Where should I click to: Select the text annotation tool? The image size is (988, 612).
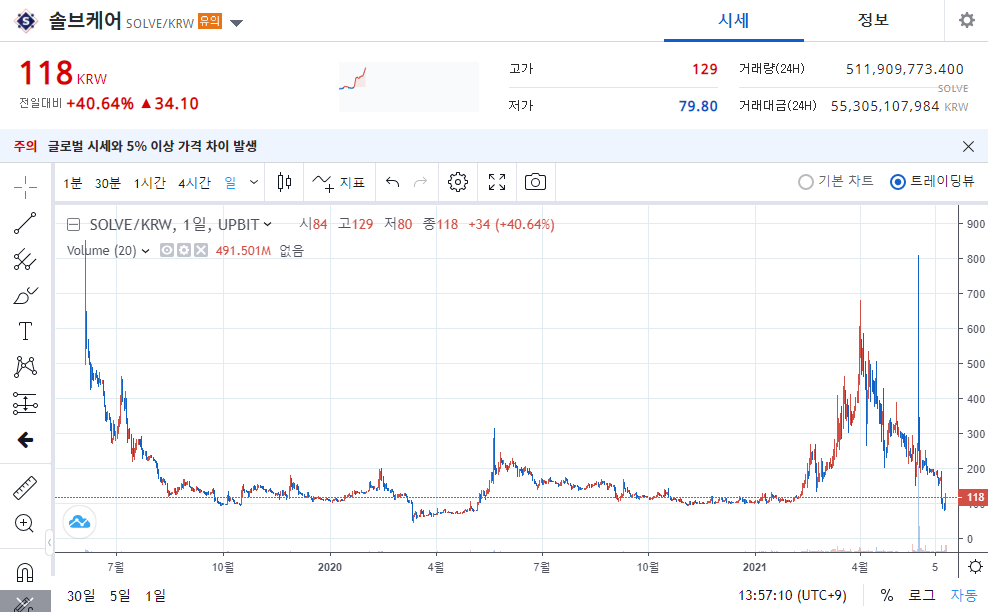pos(25,331)
